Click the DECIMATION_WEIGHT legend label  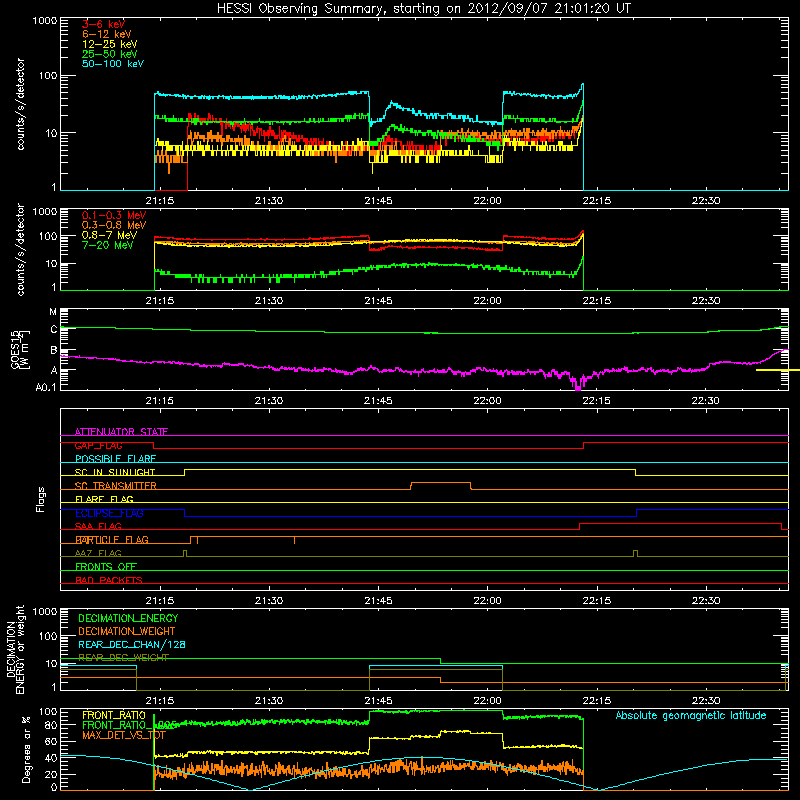tap(127, 631)
